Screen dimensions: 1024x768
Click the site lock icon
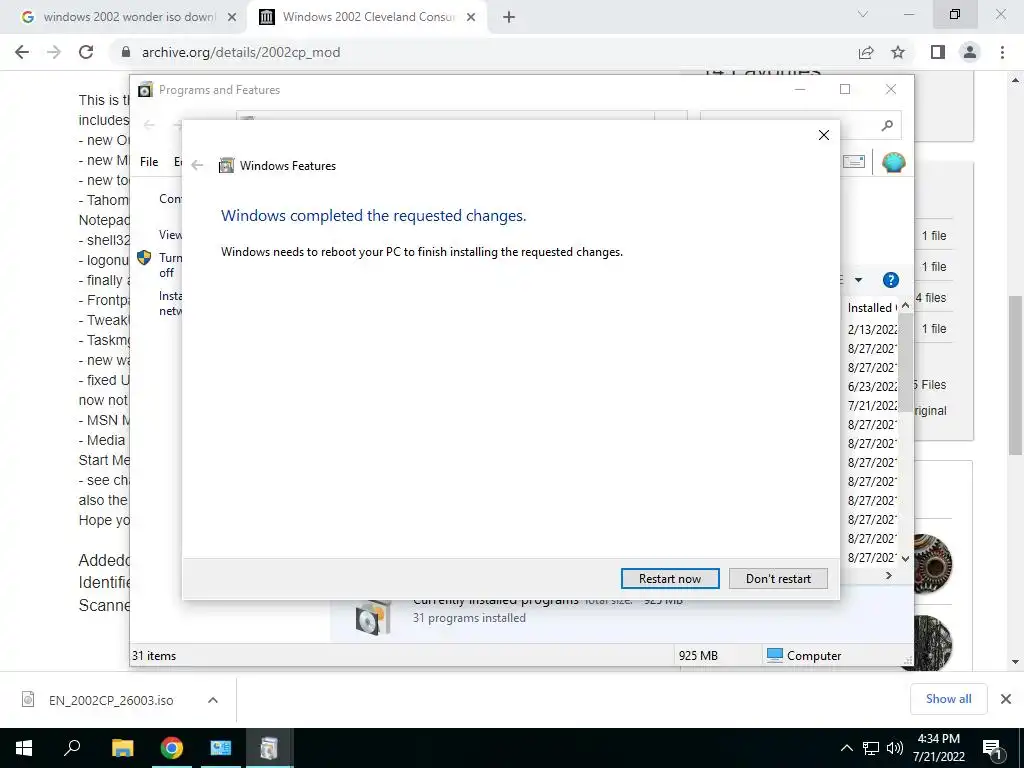(x=126, y=52)
